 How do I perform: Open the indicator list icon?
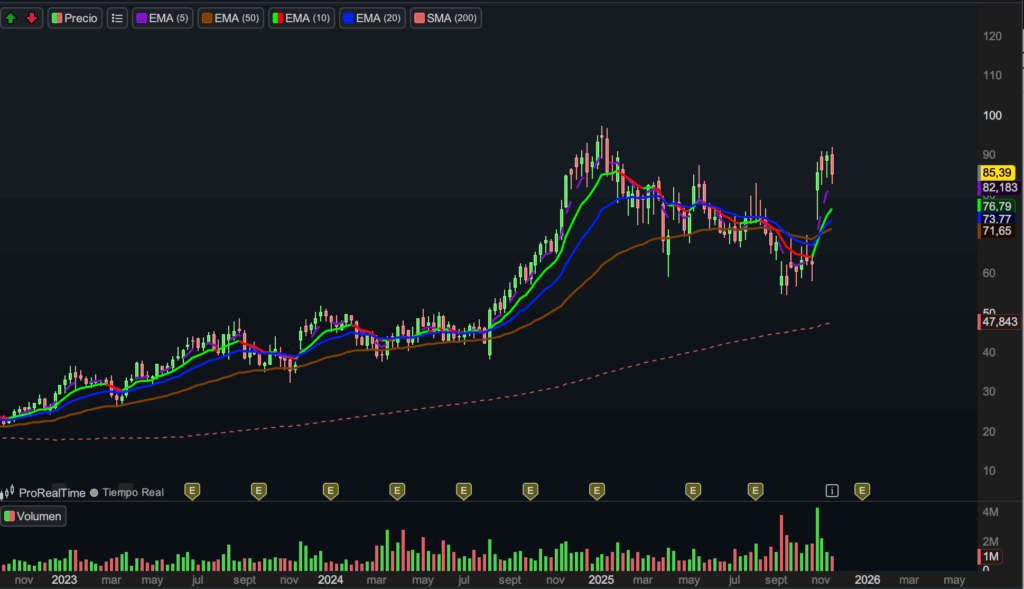pos(117,18)
